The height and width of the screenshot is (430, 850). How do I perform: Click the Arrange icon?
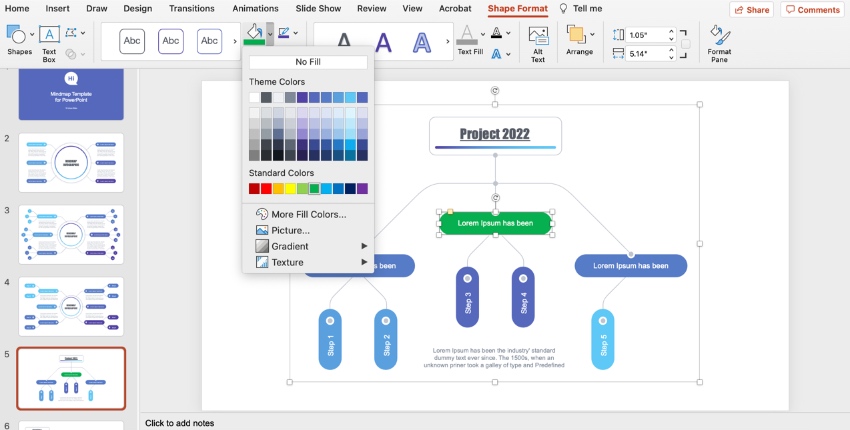pyautogui.click(x=576, y=35)
